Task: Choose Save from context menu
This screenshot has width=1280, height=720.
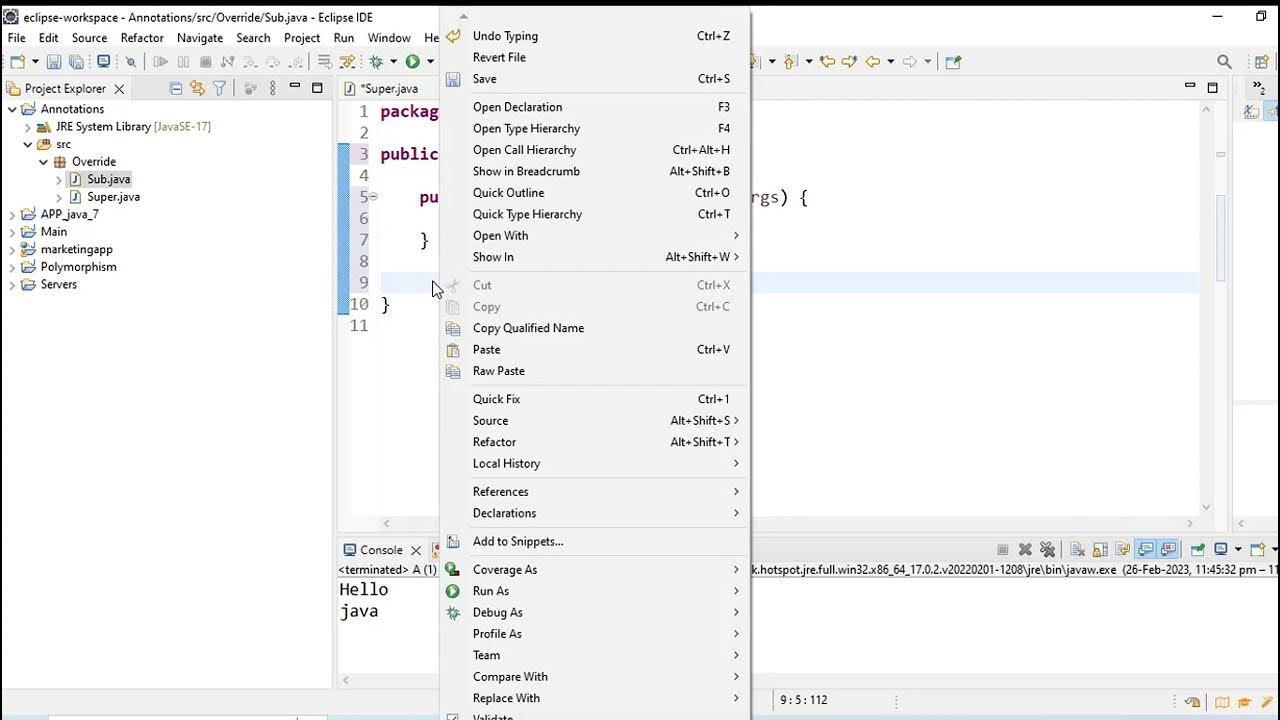Action: click(595, 79)
